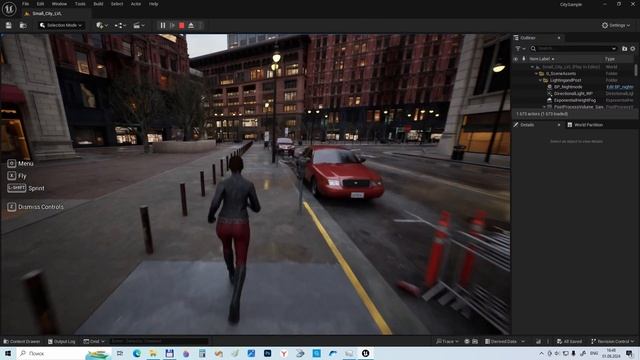Screen dimensions: 640x360
Task: Sort by the Type column
Action: coord(610,59)
